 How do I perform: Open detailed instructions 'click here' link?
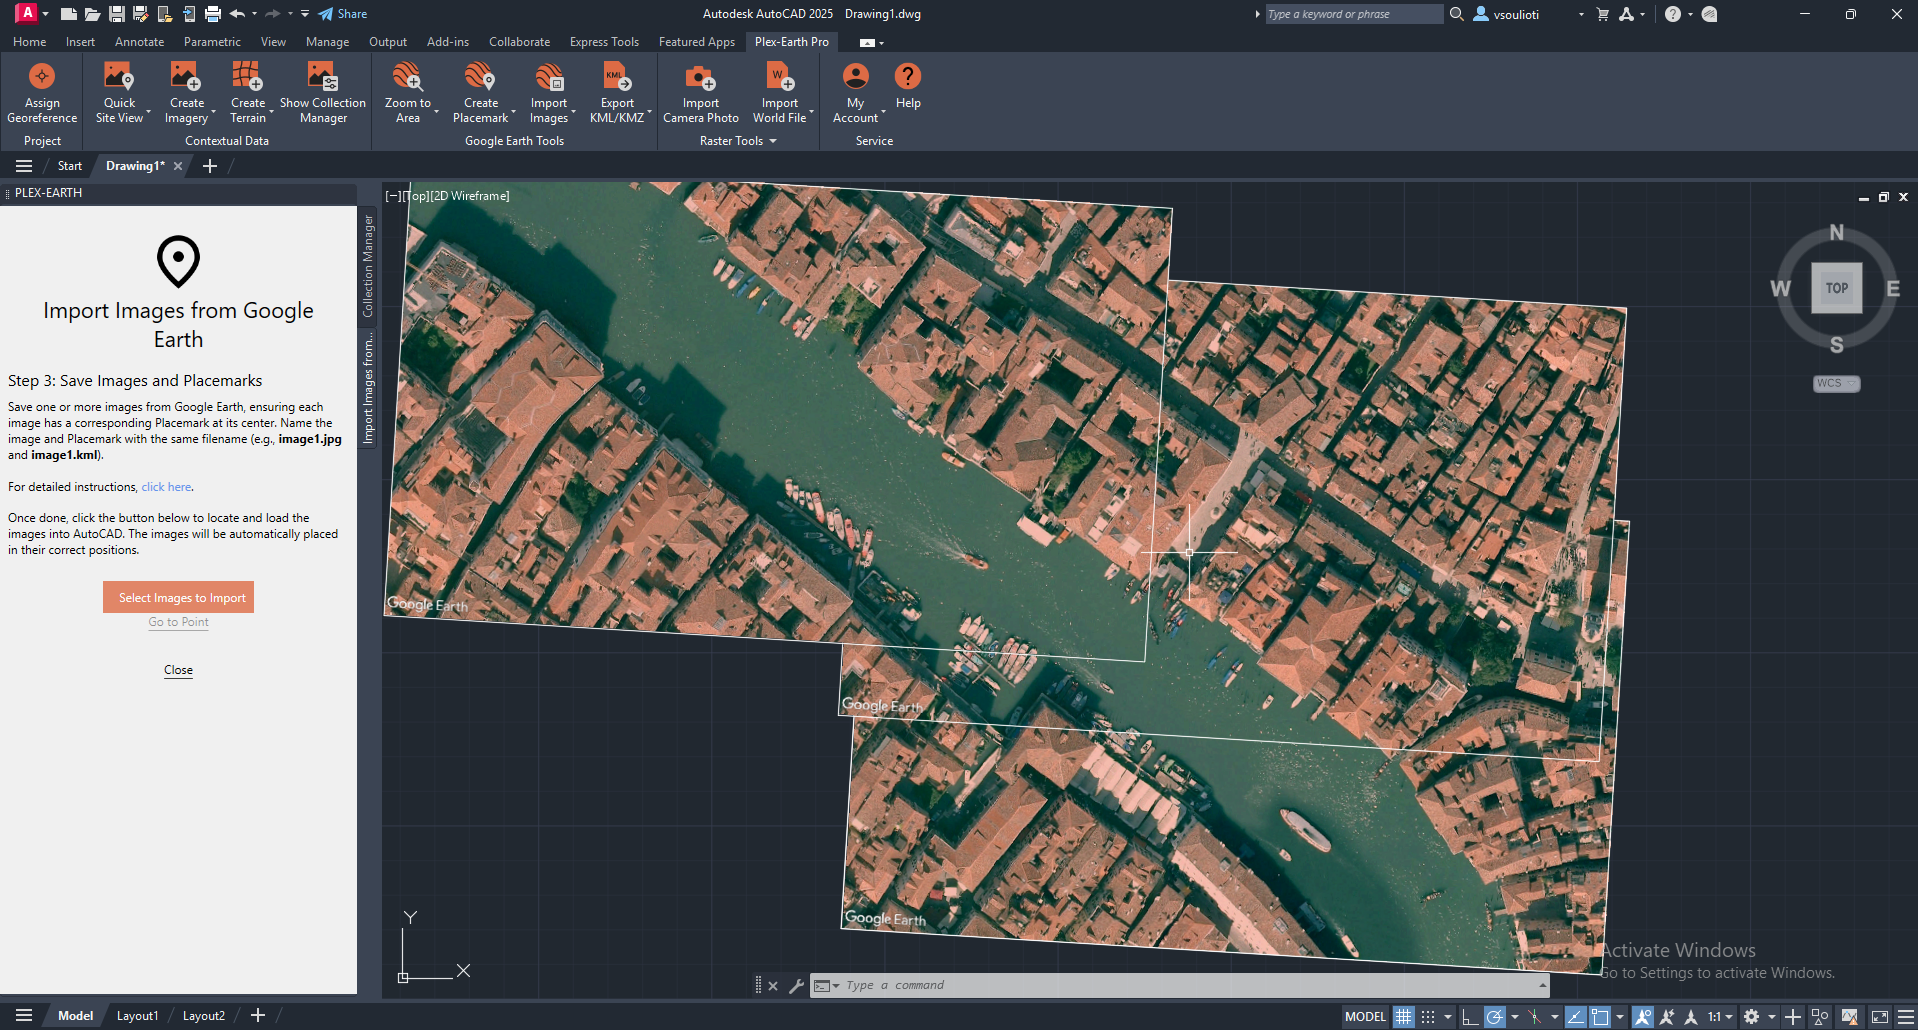pos(166,487)
